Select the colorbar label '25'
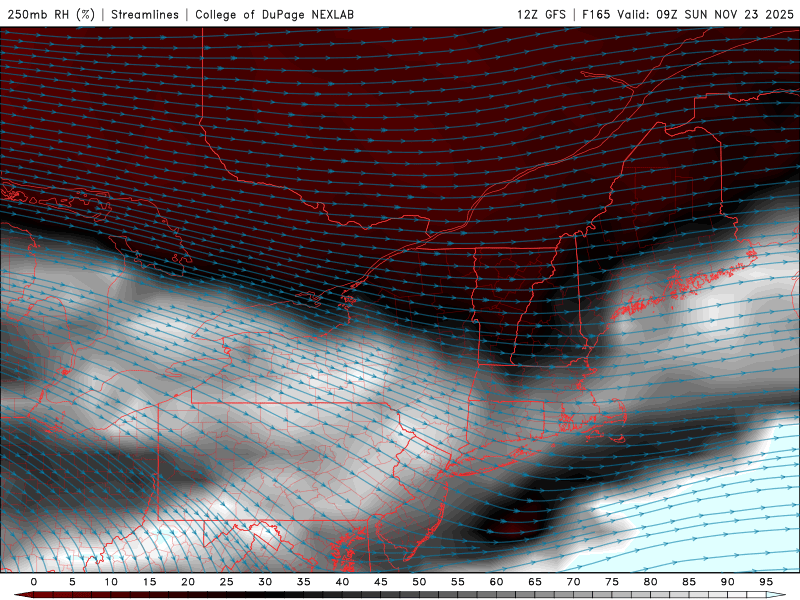Screen dimensions: 800x600 pos(226,582)
